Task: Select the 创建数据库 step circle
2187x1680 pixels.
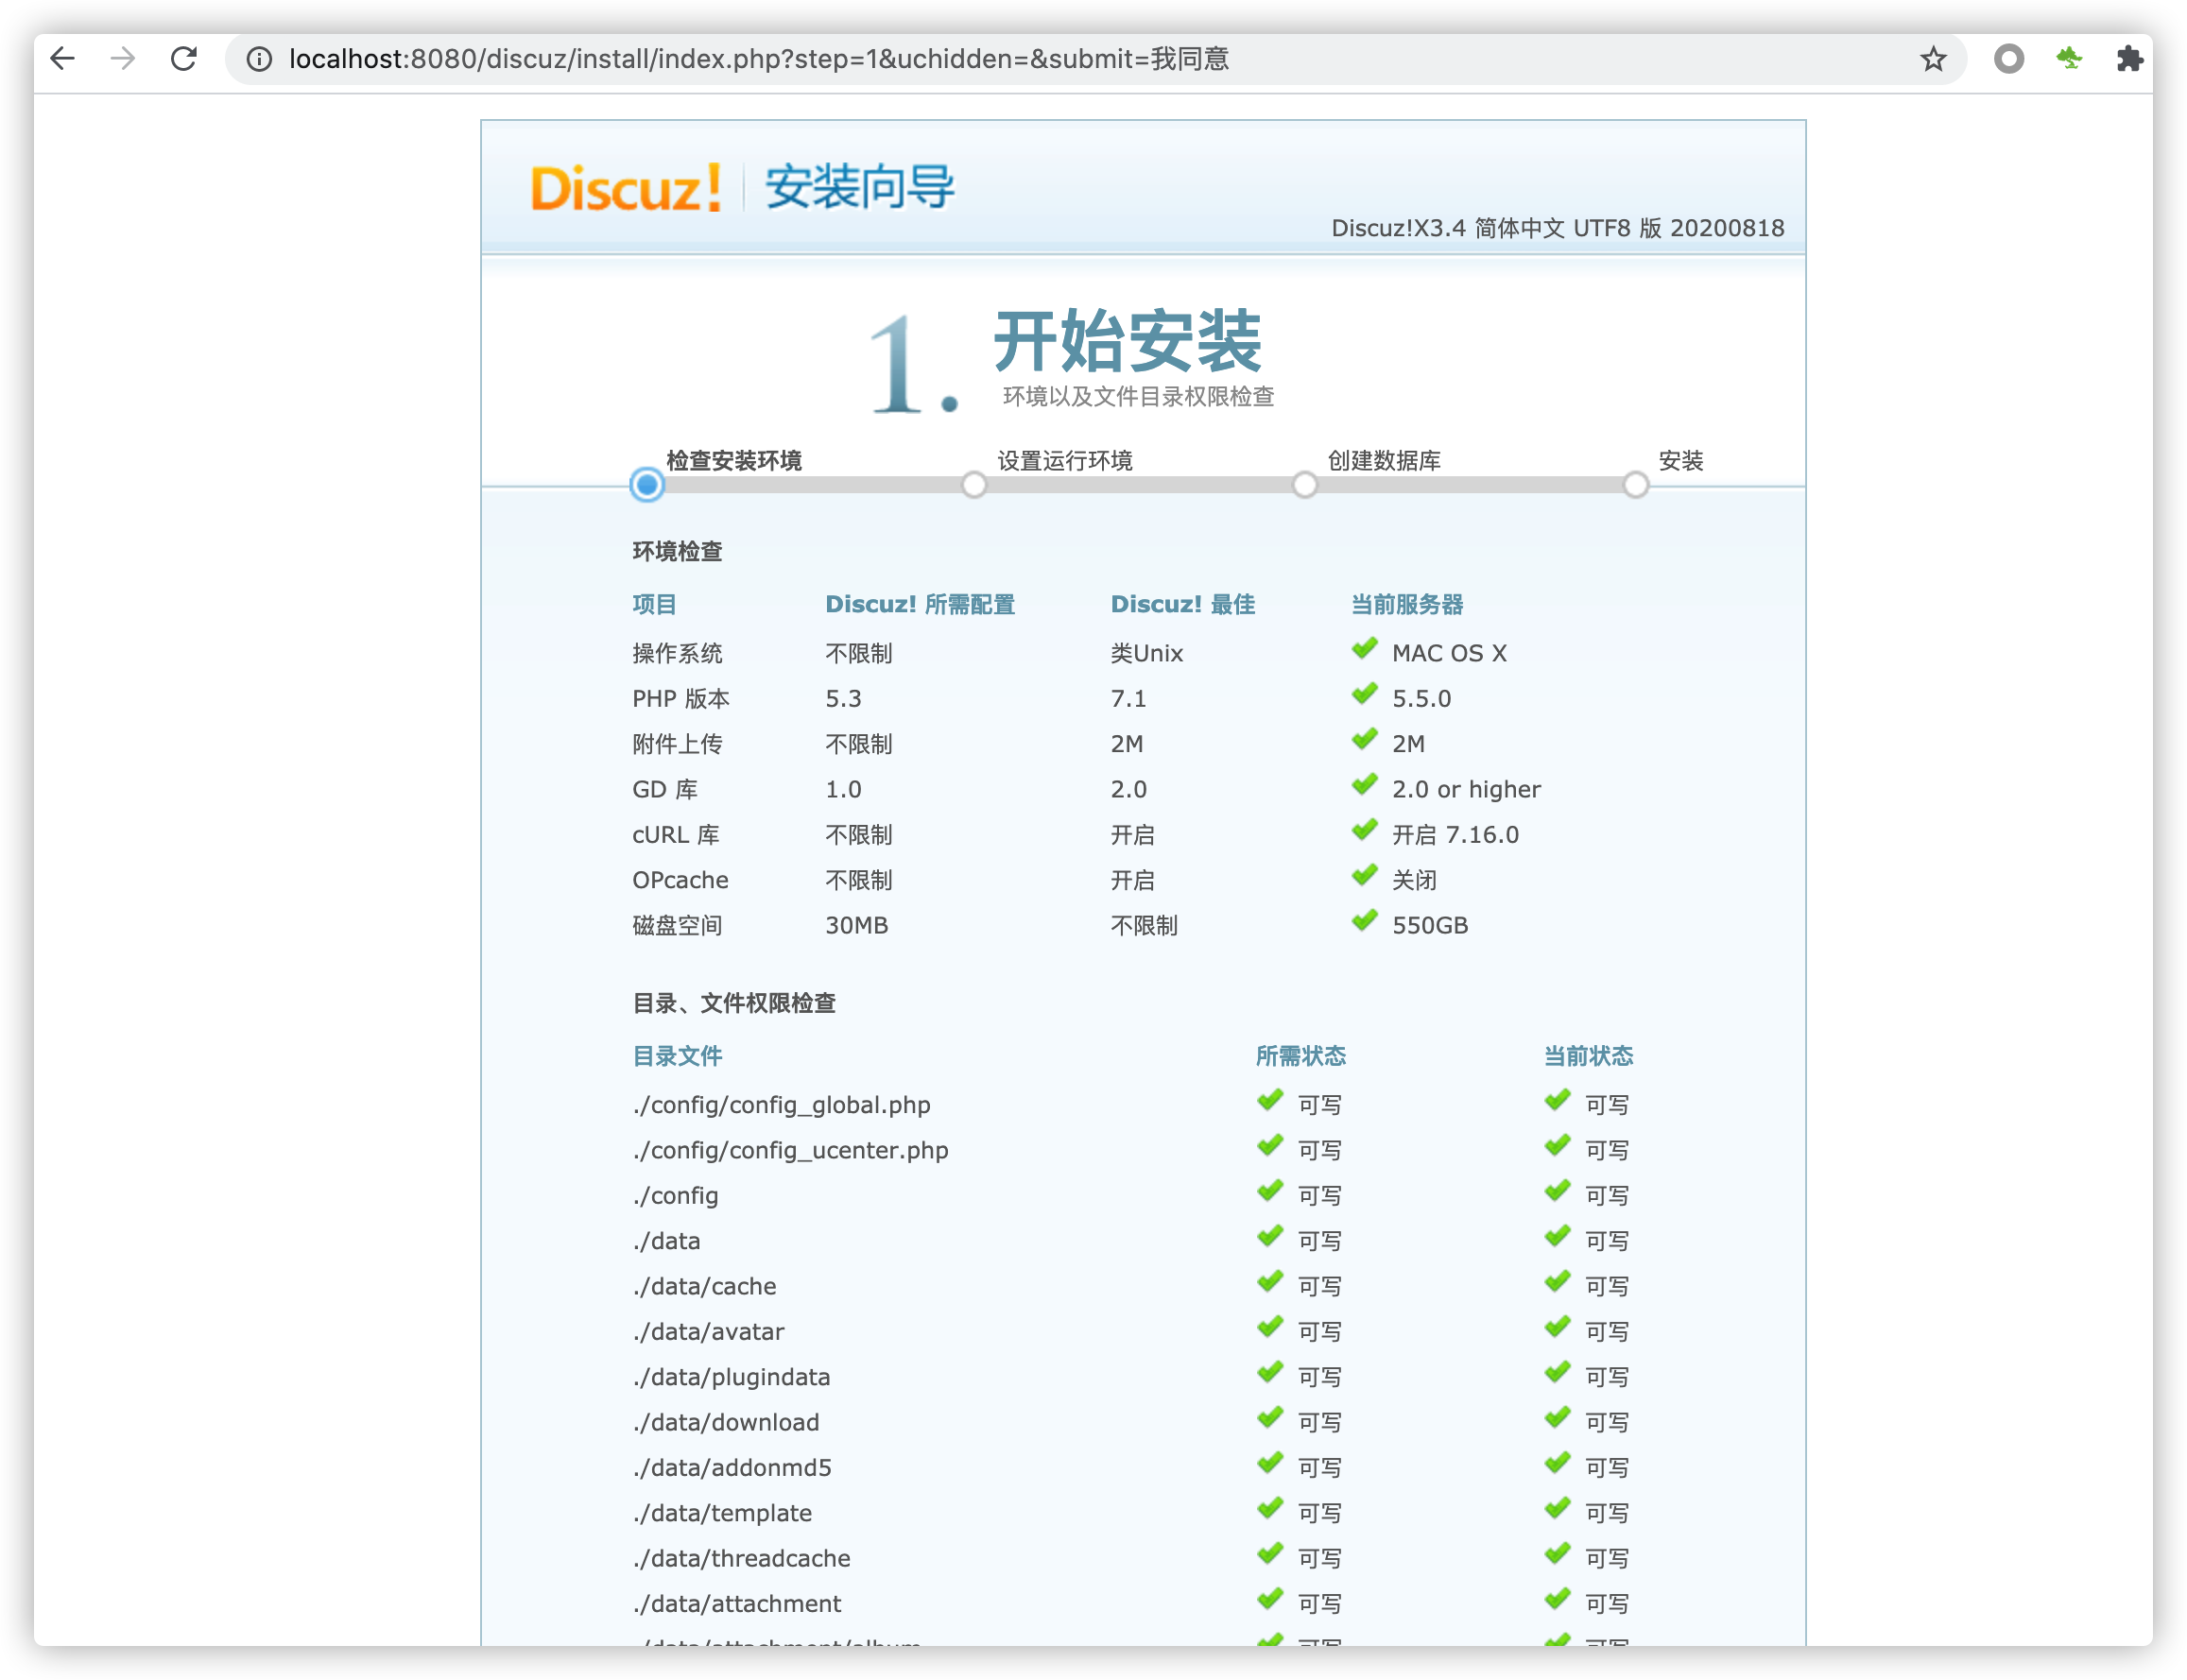Action: click(x=1304, y=485)
